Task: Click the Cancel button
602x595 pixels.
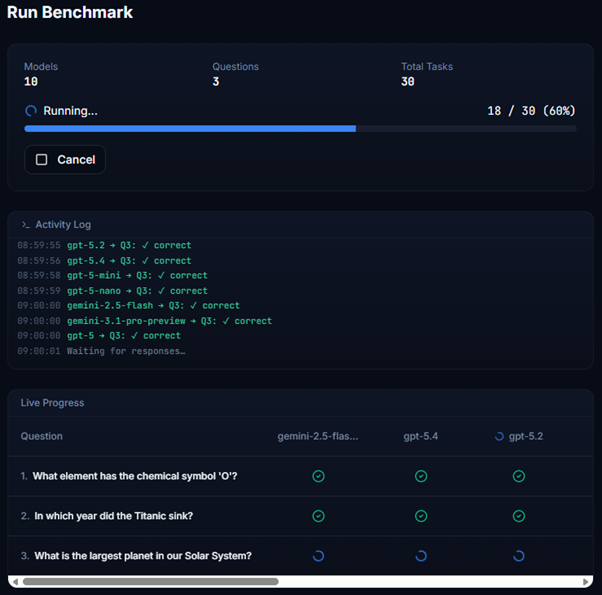Action: (65, 159)
